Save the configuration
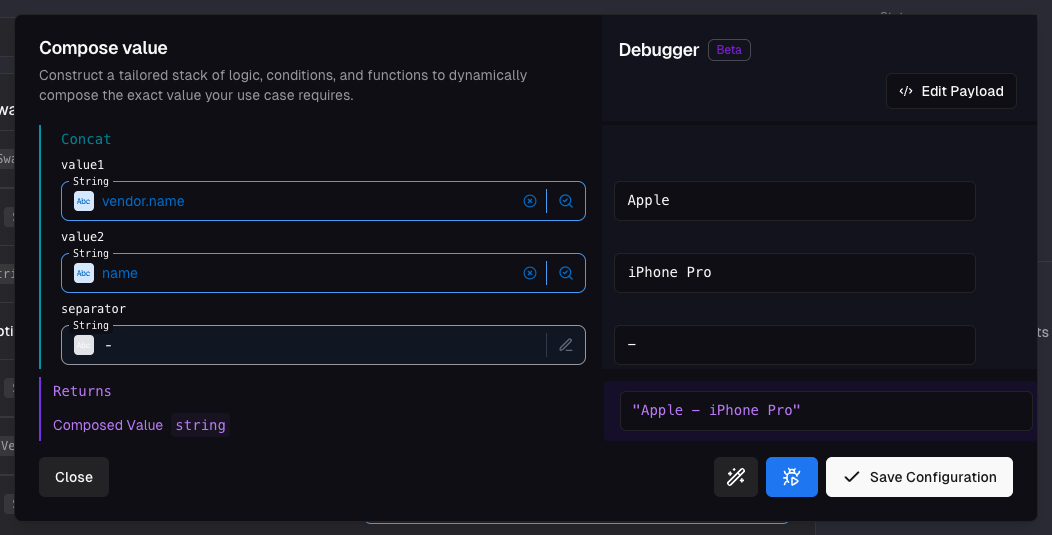 (x=919, y=477)
